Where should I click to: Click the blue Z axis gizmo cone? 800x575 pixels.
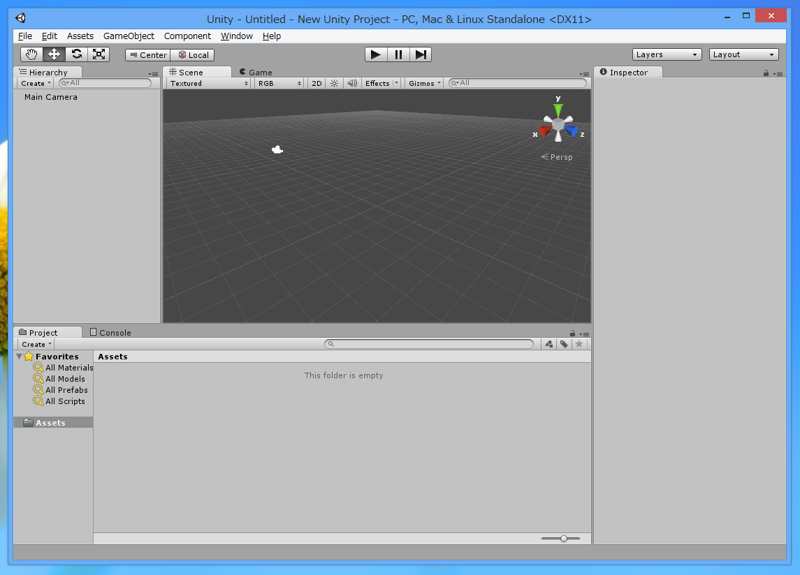(x=572, y=132)
